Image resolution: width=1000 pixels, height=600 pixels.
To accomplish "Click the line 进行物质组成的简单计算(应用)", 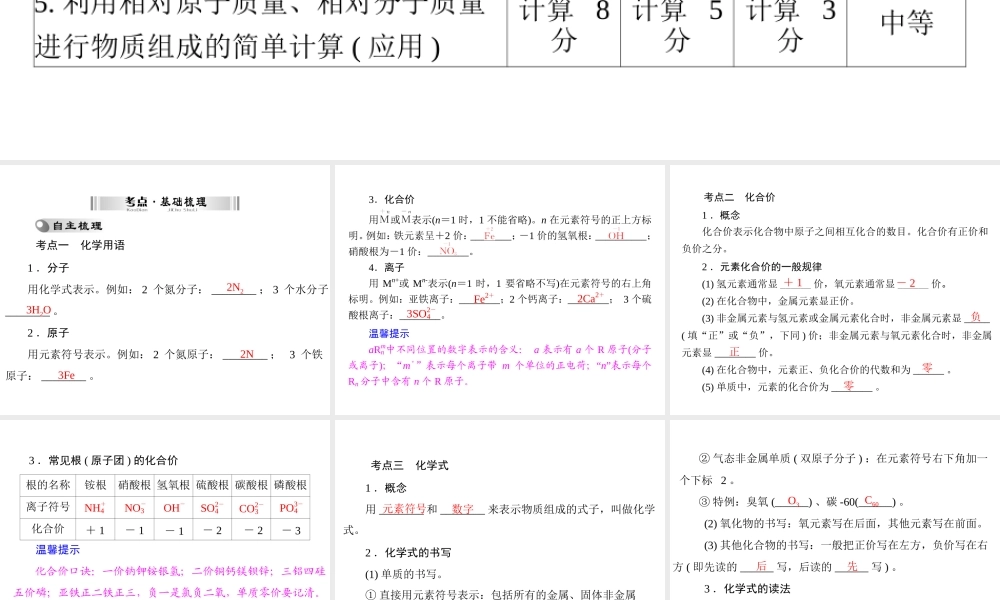I will coord(237,47).
